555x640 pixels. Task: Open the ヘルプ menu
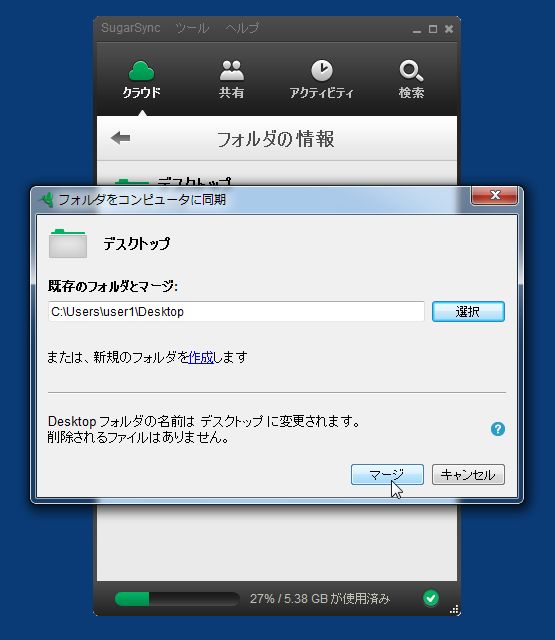pos(242,28)
